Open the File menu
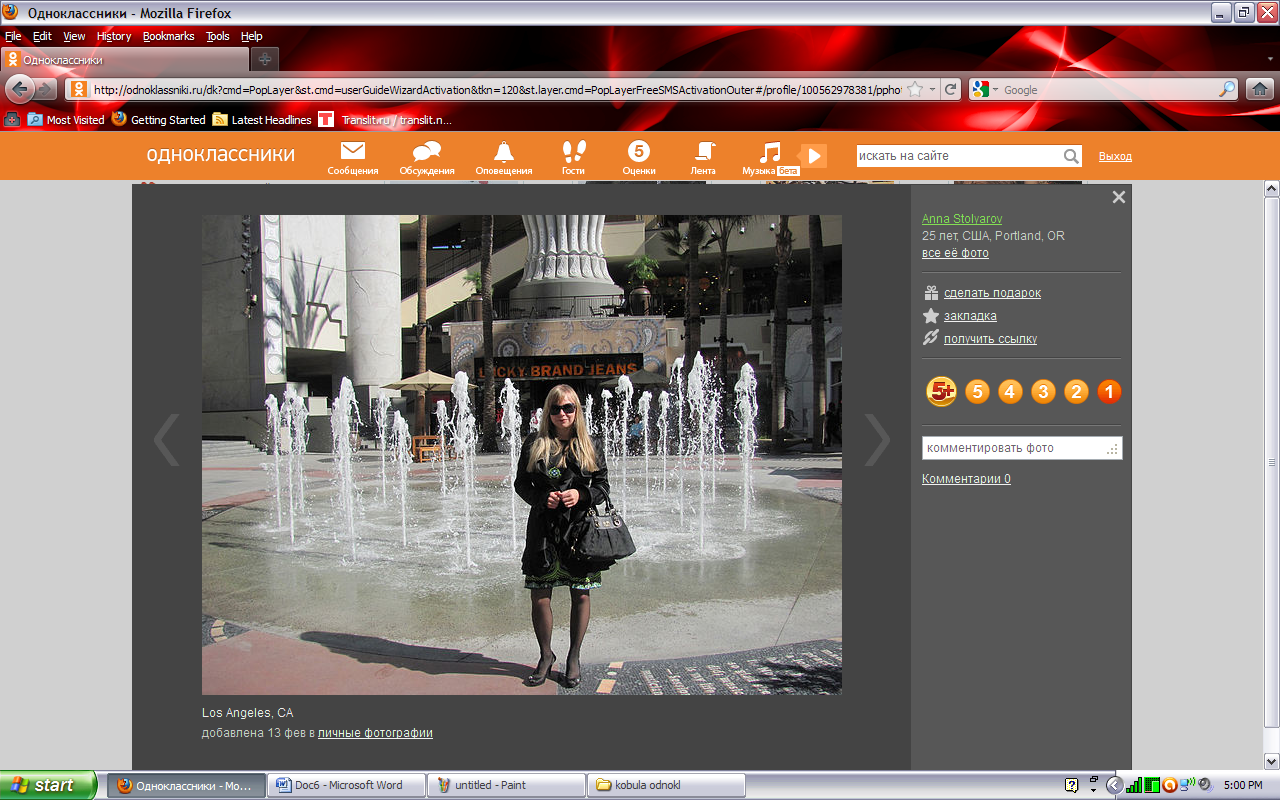The width and height of the screenshot is (1280, 800). 13,36
